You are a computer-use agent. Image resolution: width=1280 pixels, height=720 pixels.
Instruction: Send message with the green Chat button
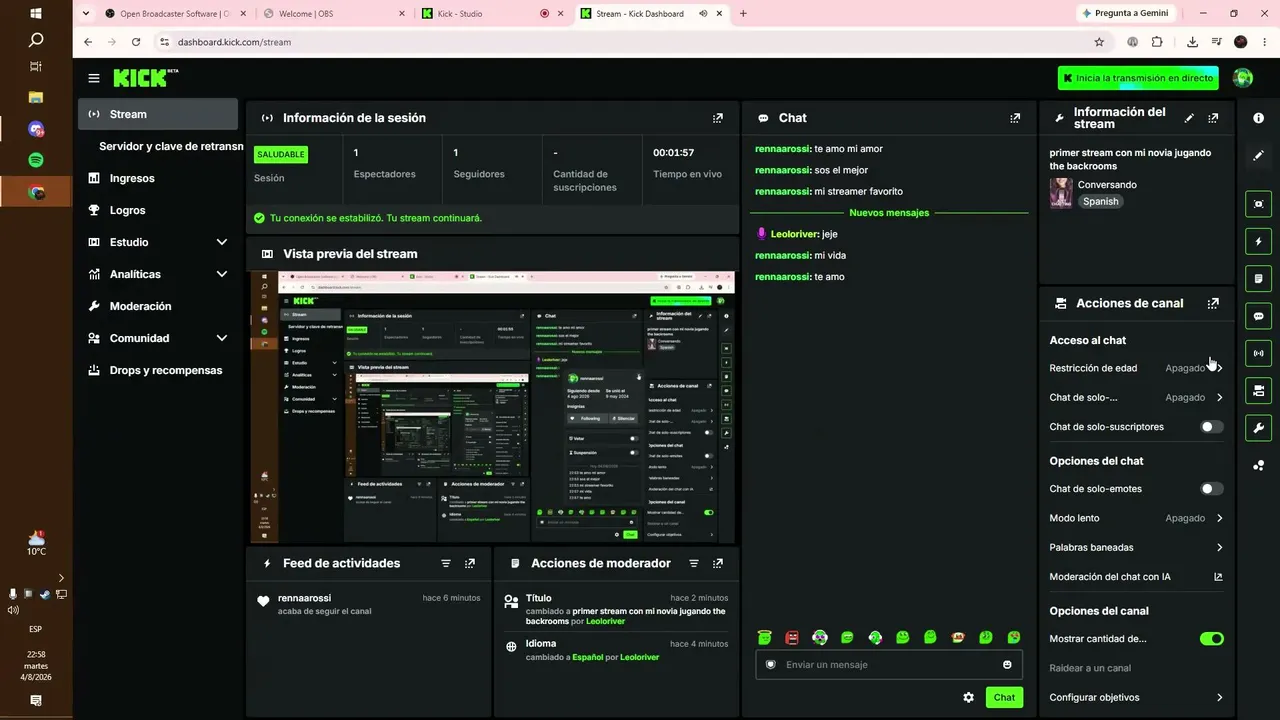[1004, 697]
